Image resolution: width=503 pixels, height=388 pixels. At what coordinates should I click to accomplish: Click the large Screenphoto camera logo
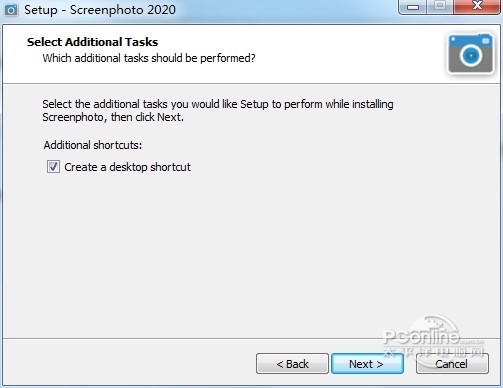click(471, 54)
